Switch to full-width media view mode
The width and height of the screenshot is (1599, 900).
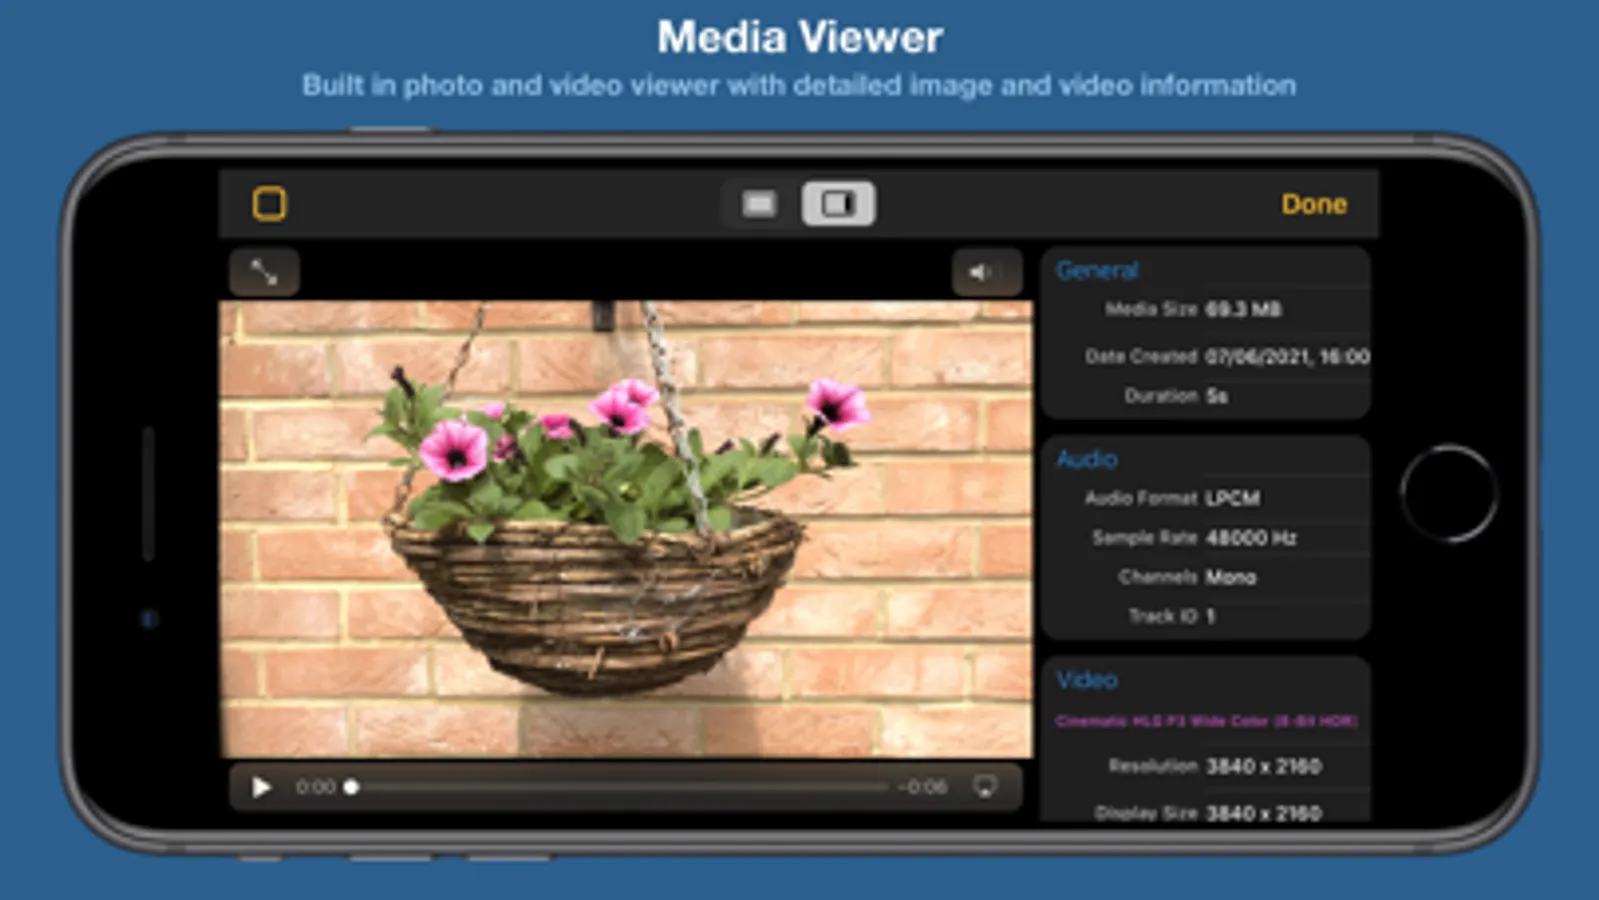pos(760,204)
